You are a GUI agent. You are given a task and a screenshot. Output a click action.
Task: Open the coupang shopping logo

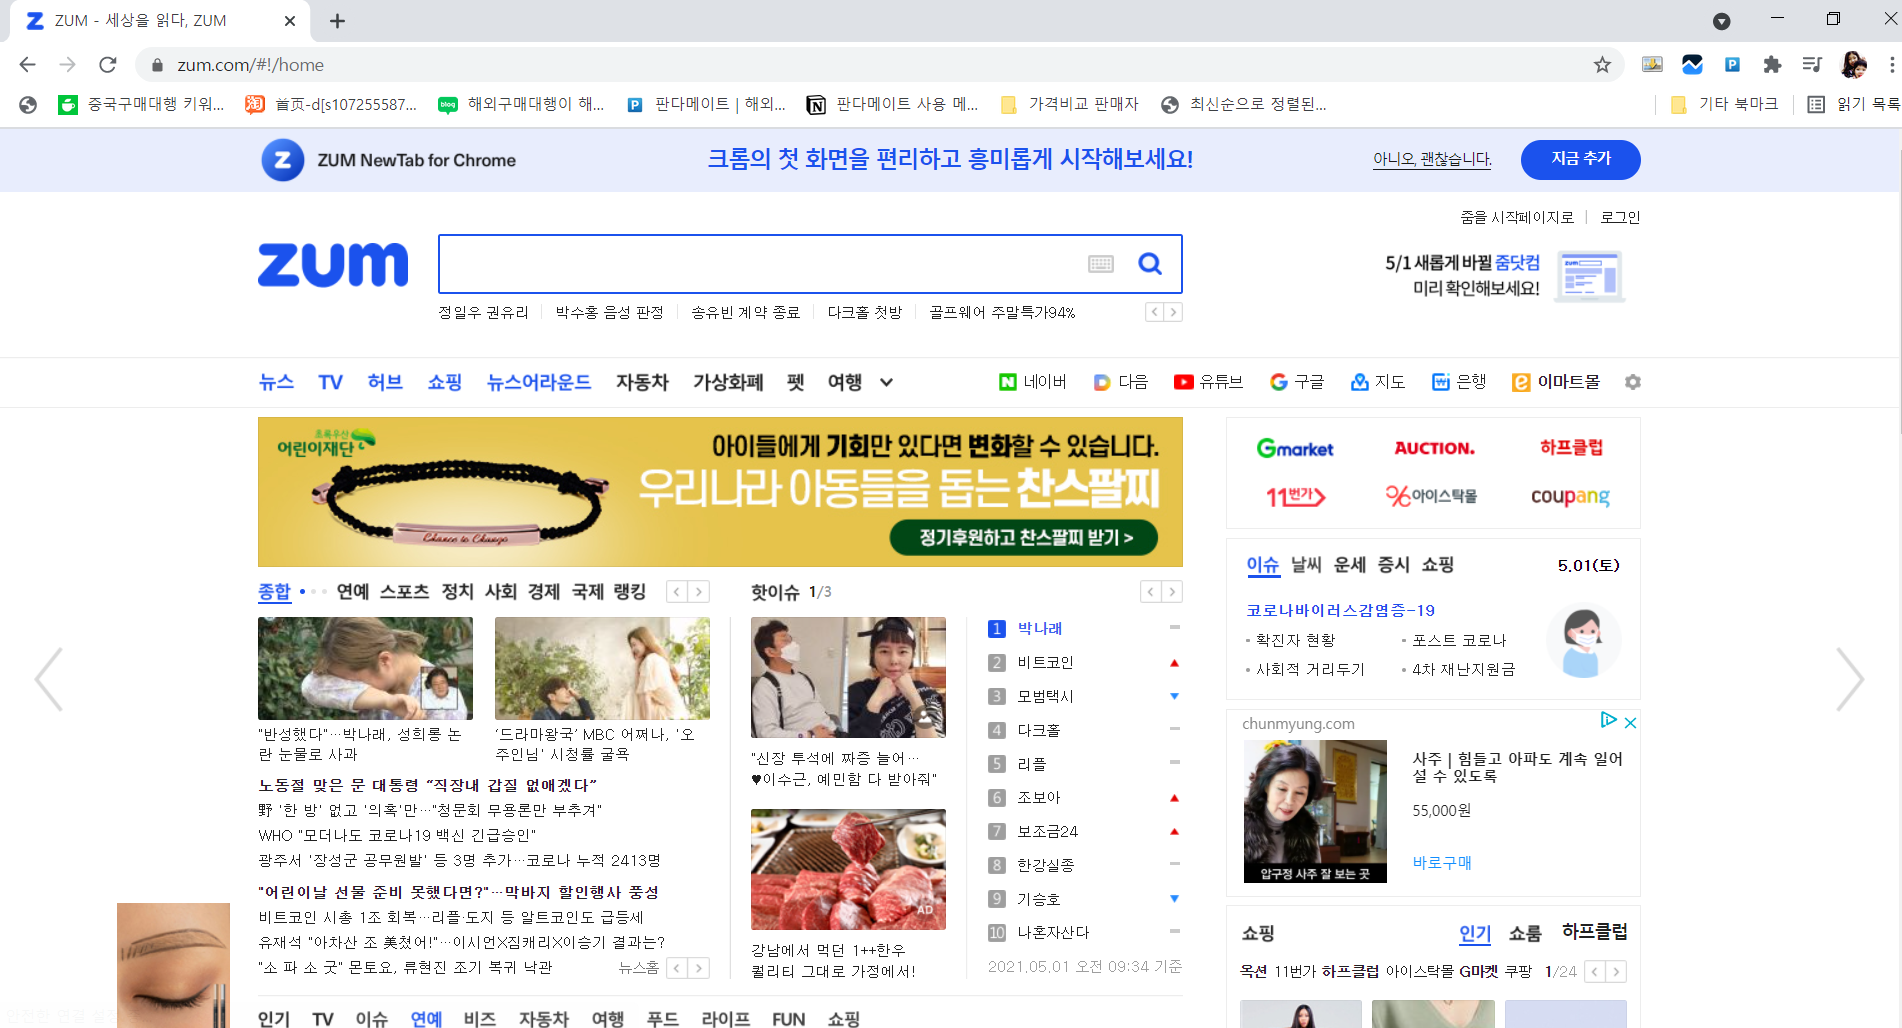click(x=1570, y=496)
